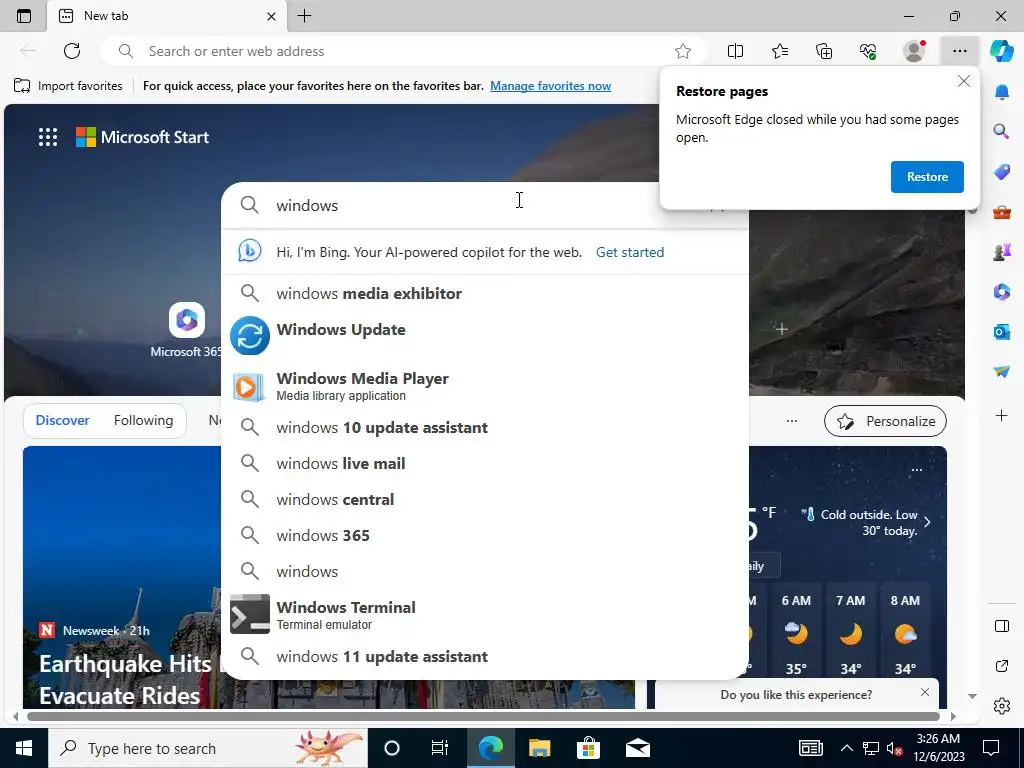Select the plain windows suggestion

tap(485, 571)
